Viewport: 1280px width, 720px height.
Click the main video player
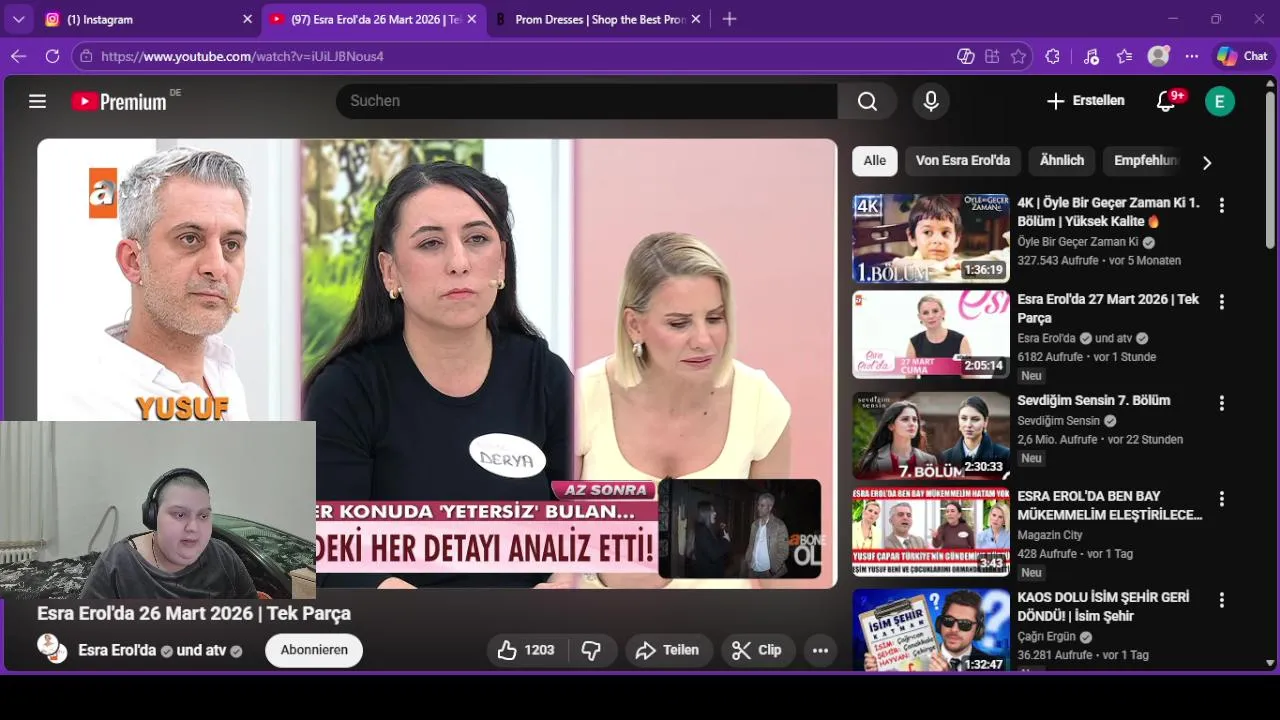coord(437,363)
